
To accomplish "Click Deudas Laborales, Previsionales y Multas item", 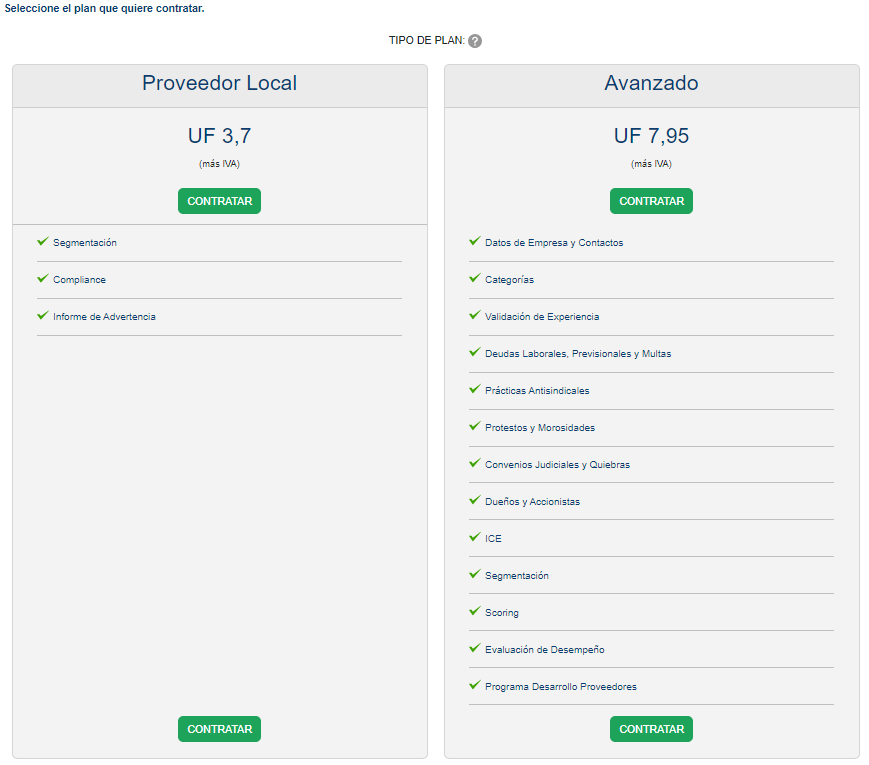I will [578, 354].
